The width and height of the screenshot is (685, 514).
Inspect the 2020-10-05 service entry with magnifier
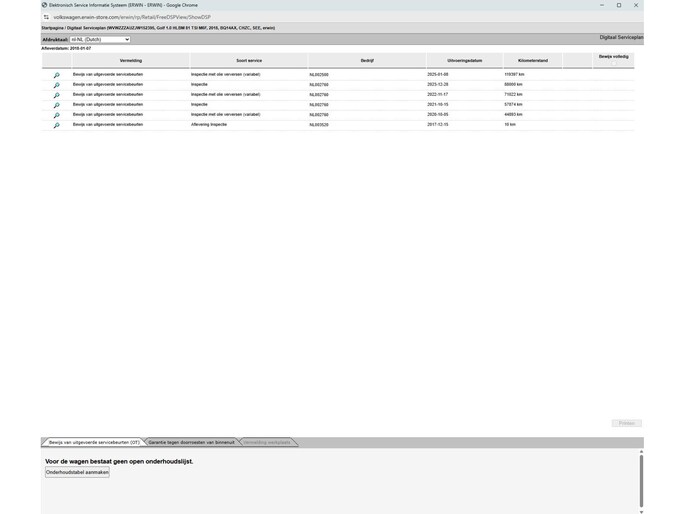click(56, 115)
